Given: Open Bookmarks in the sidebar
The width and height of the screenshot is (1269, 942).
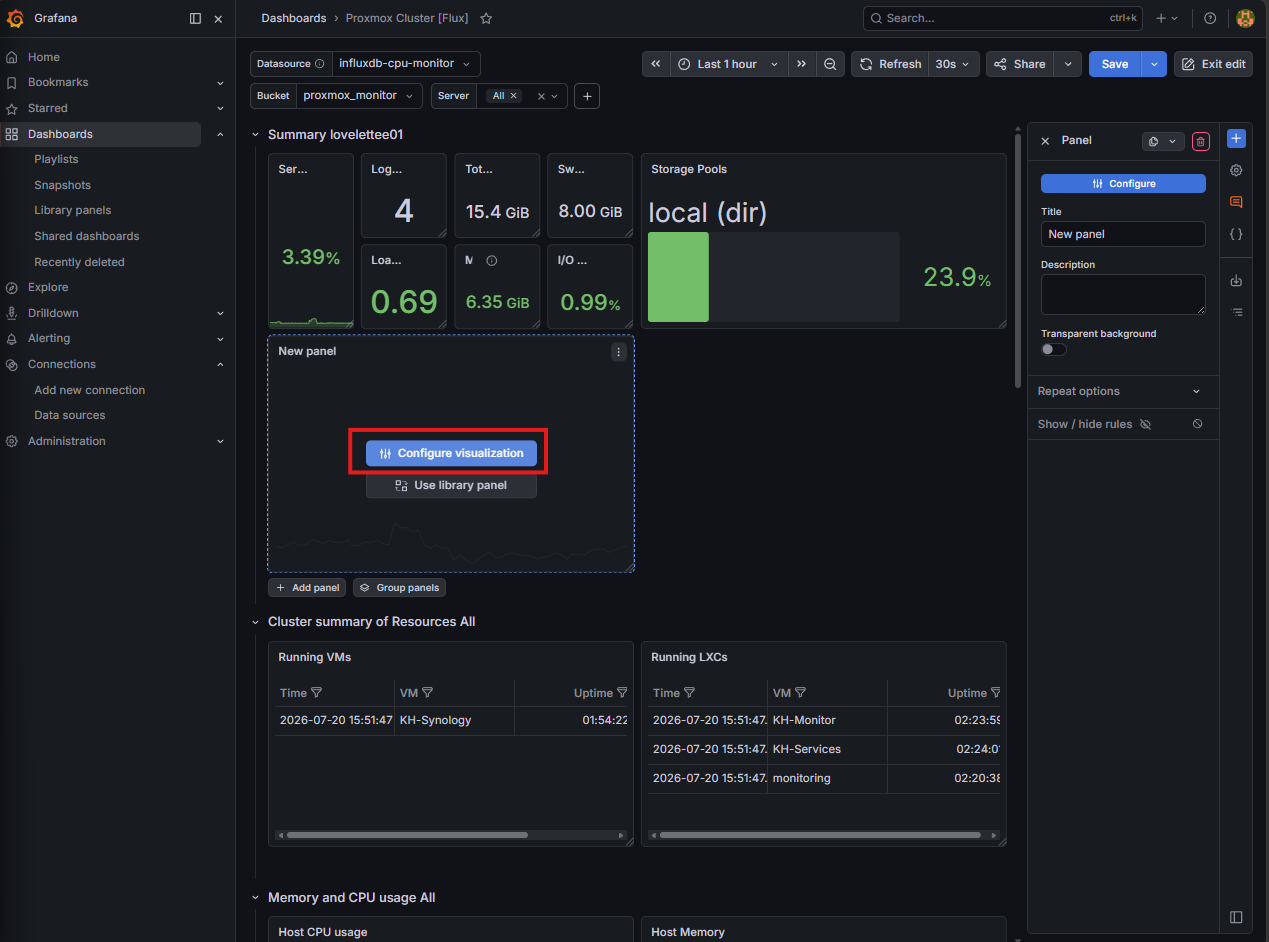Looking at the screenshot, I should (58, 82).
